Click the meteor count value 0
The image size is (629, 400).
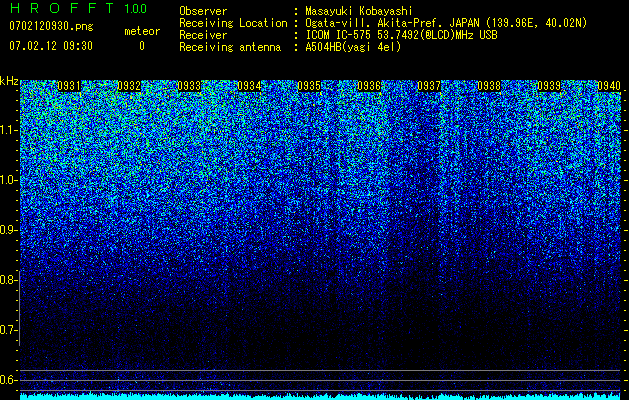pyautogui.click(x=142, y=46)
